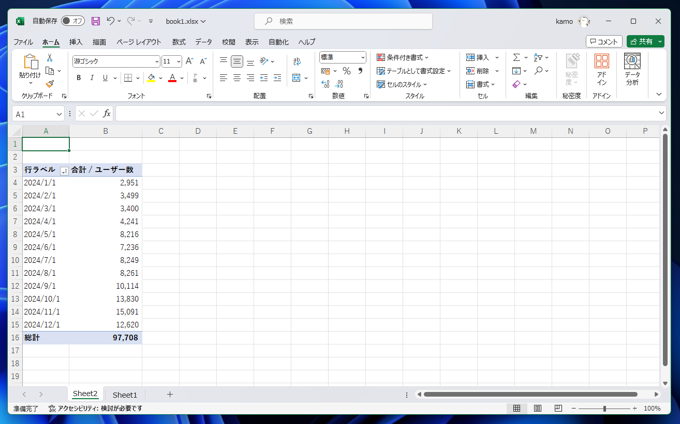The height and width of the screenshot is (424, 680).
Task: Switch to Normal view in status bar
Action: click(517, 408)
